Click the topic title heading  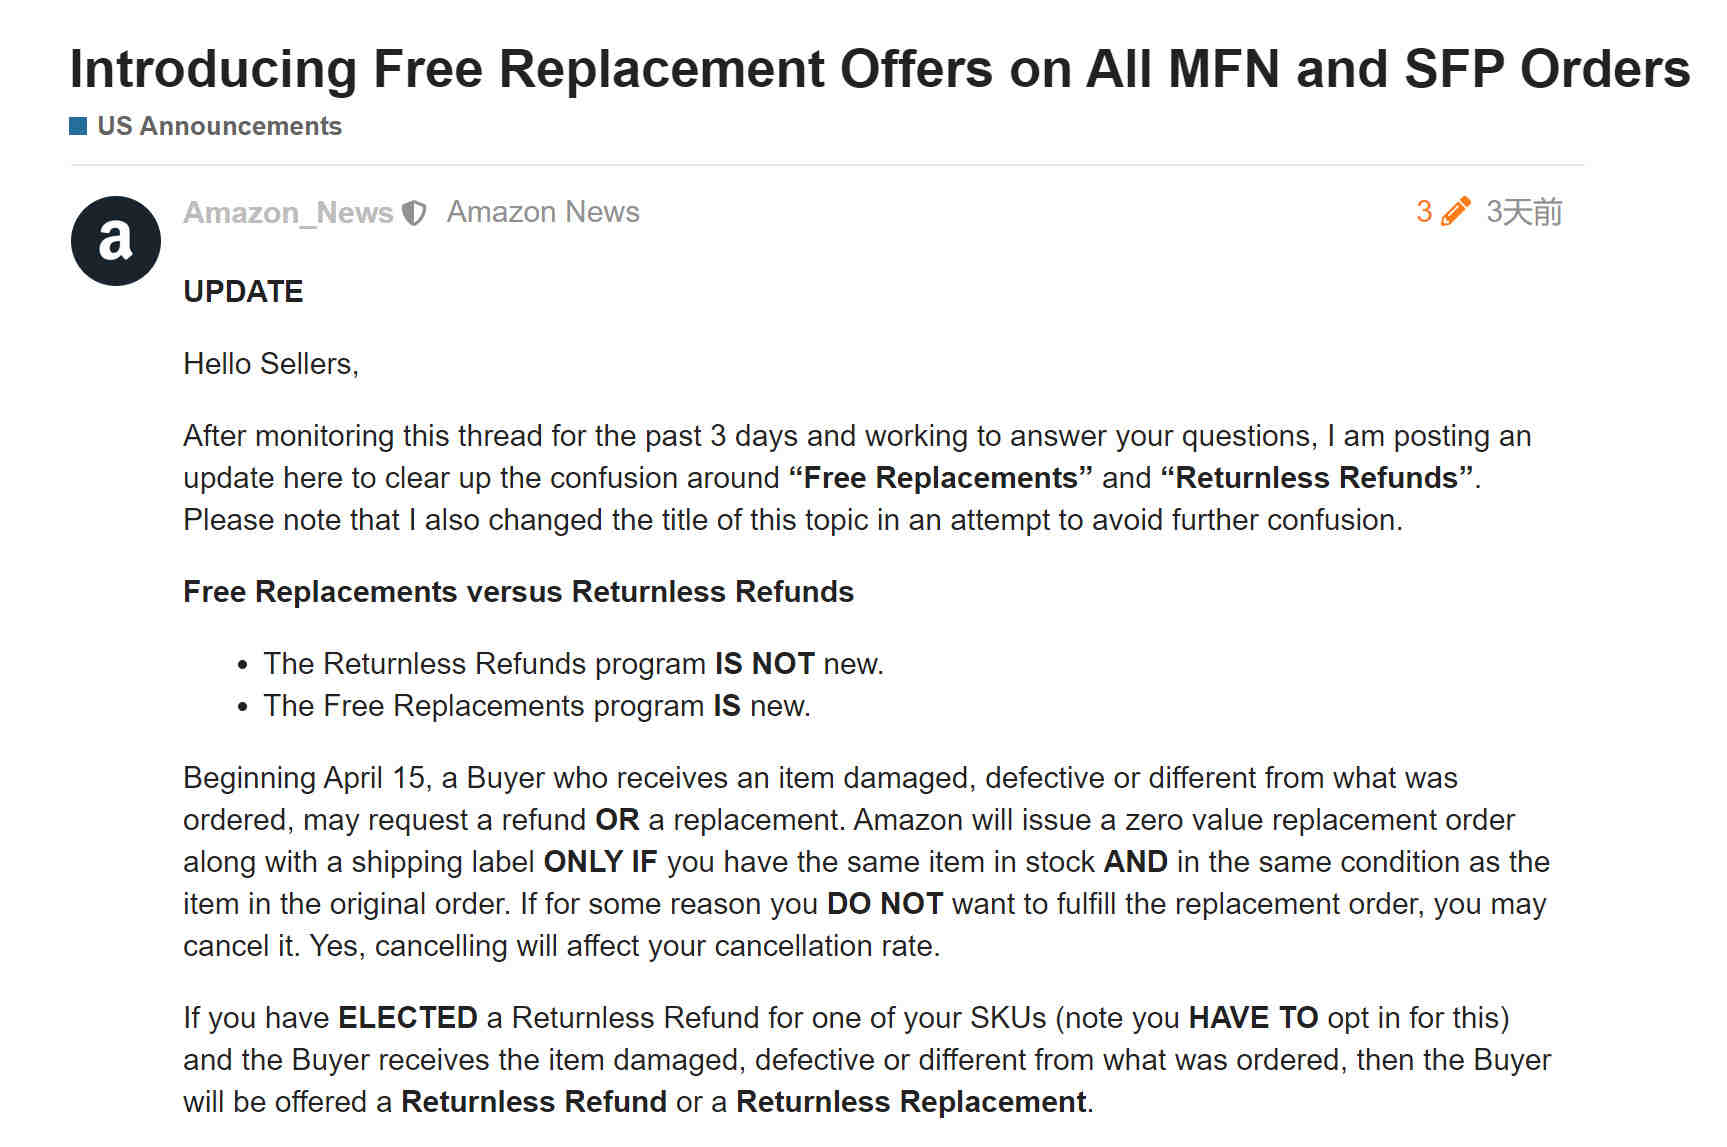point(879,69)
